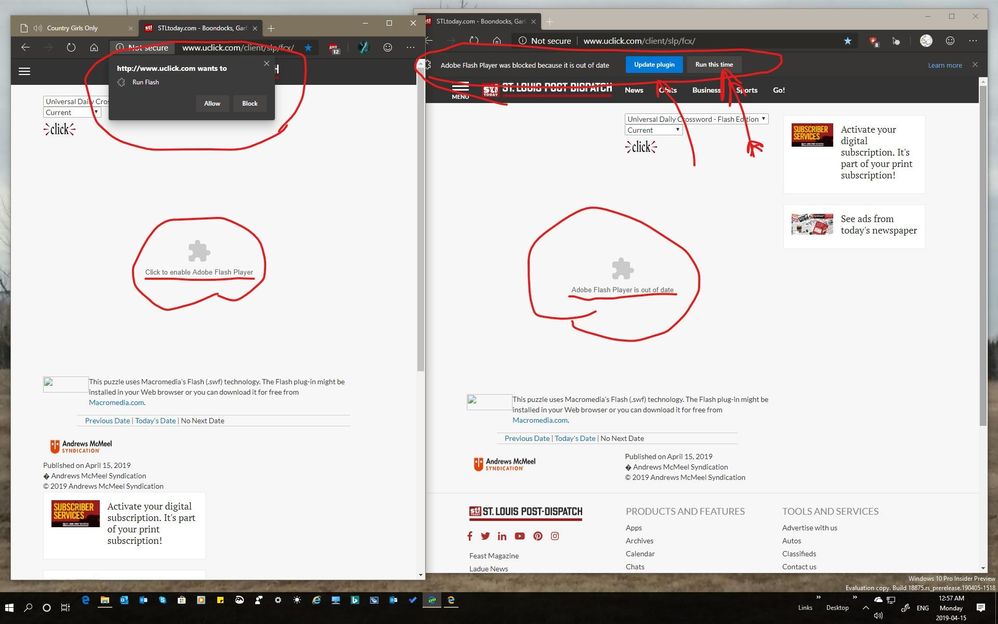Close the uclick.com permission popup
This screenshot has width=998, height=624.
pos(267,64)
